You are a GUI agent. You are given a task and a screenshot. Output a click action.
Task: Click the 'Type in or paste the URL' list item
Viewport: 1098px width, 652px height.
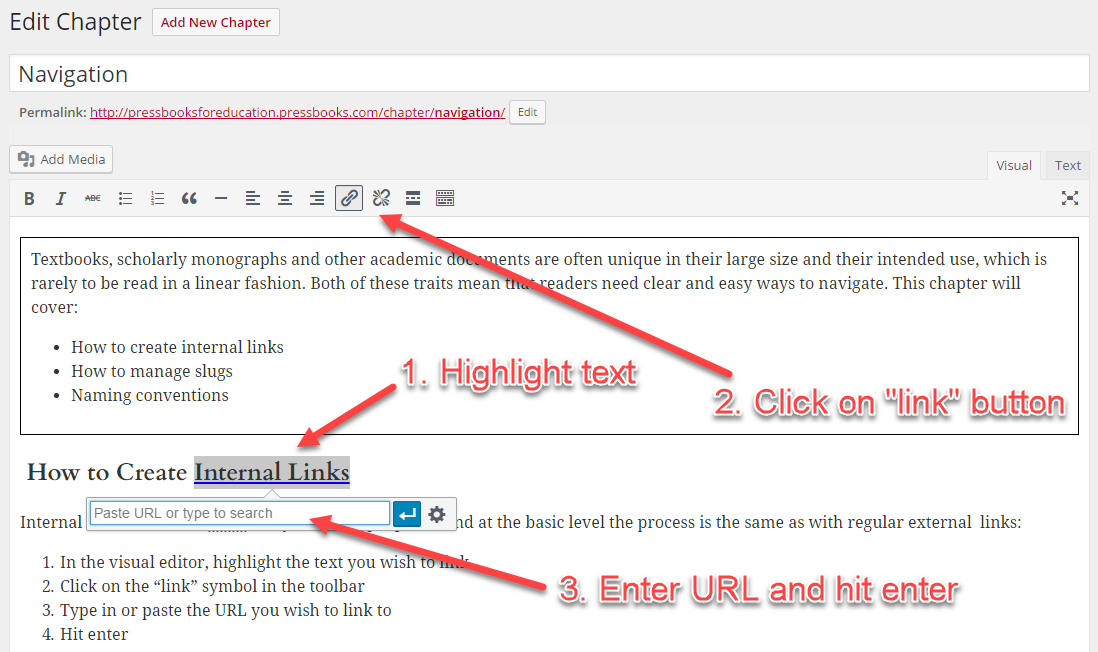point(225,610)
